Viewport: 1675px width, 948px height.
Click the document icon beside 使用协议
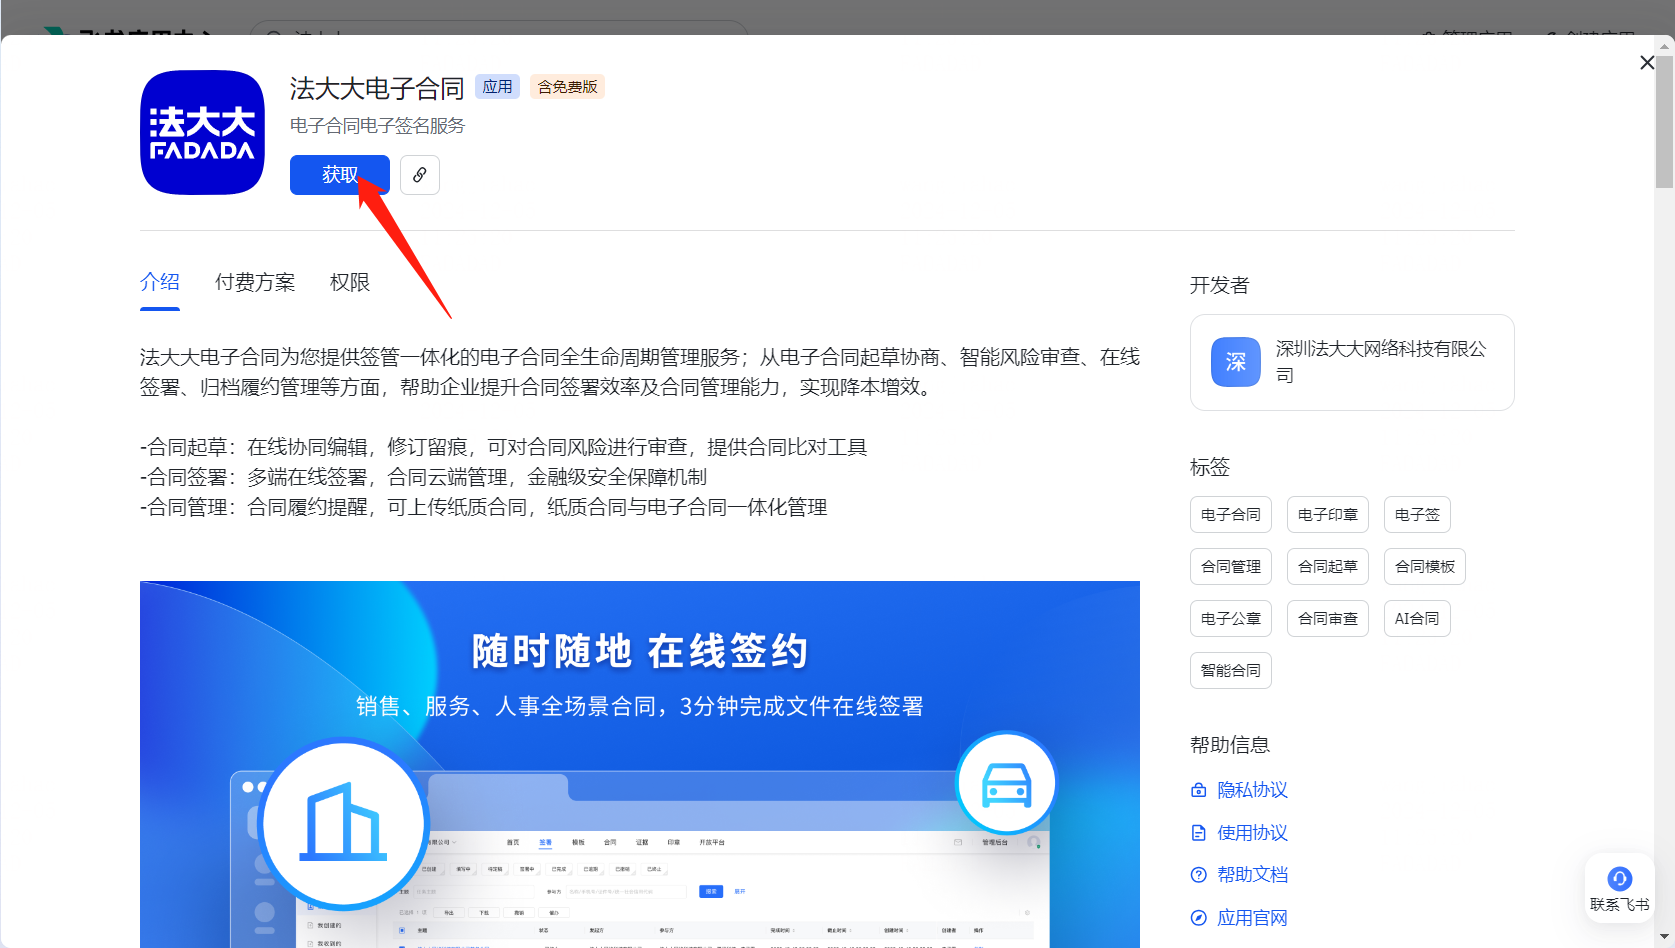click(1199, 833)
